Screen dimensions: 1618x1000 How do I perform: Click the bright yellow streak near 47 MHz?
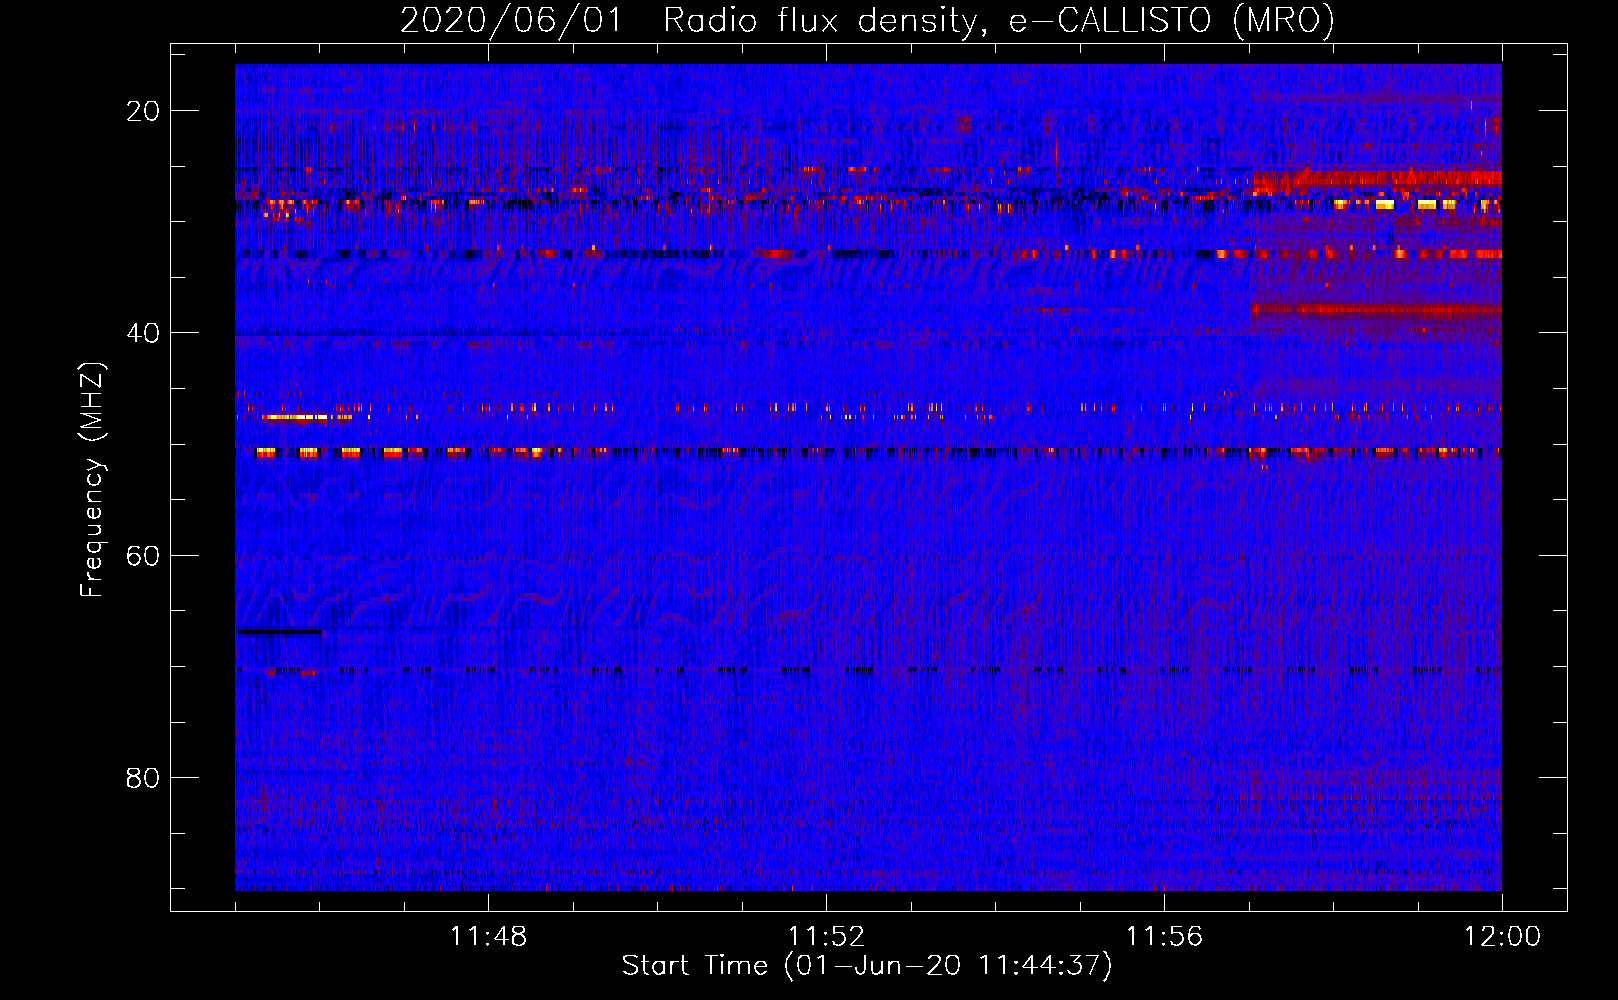[296, 417]
